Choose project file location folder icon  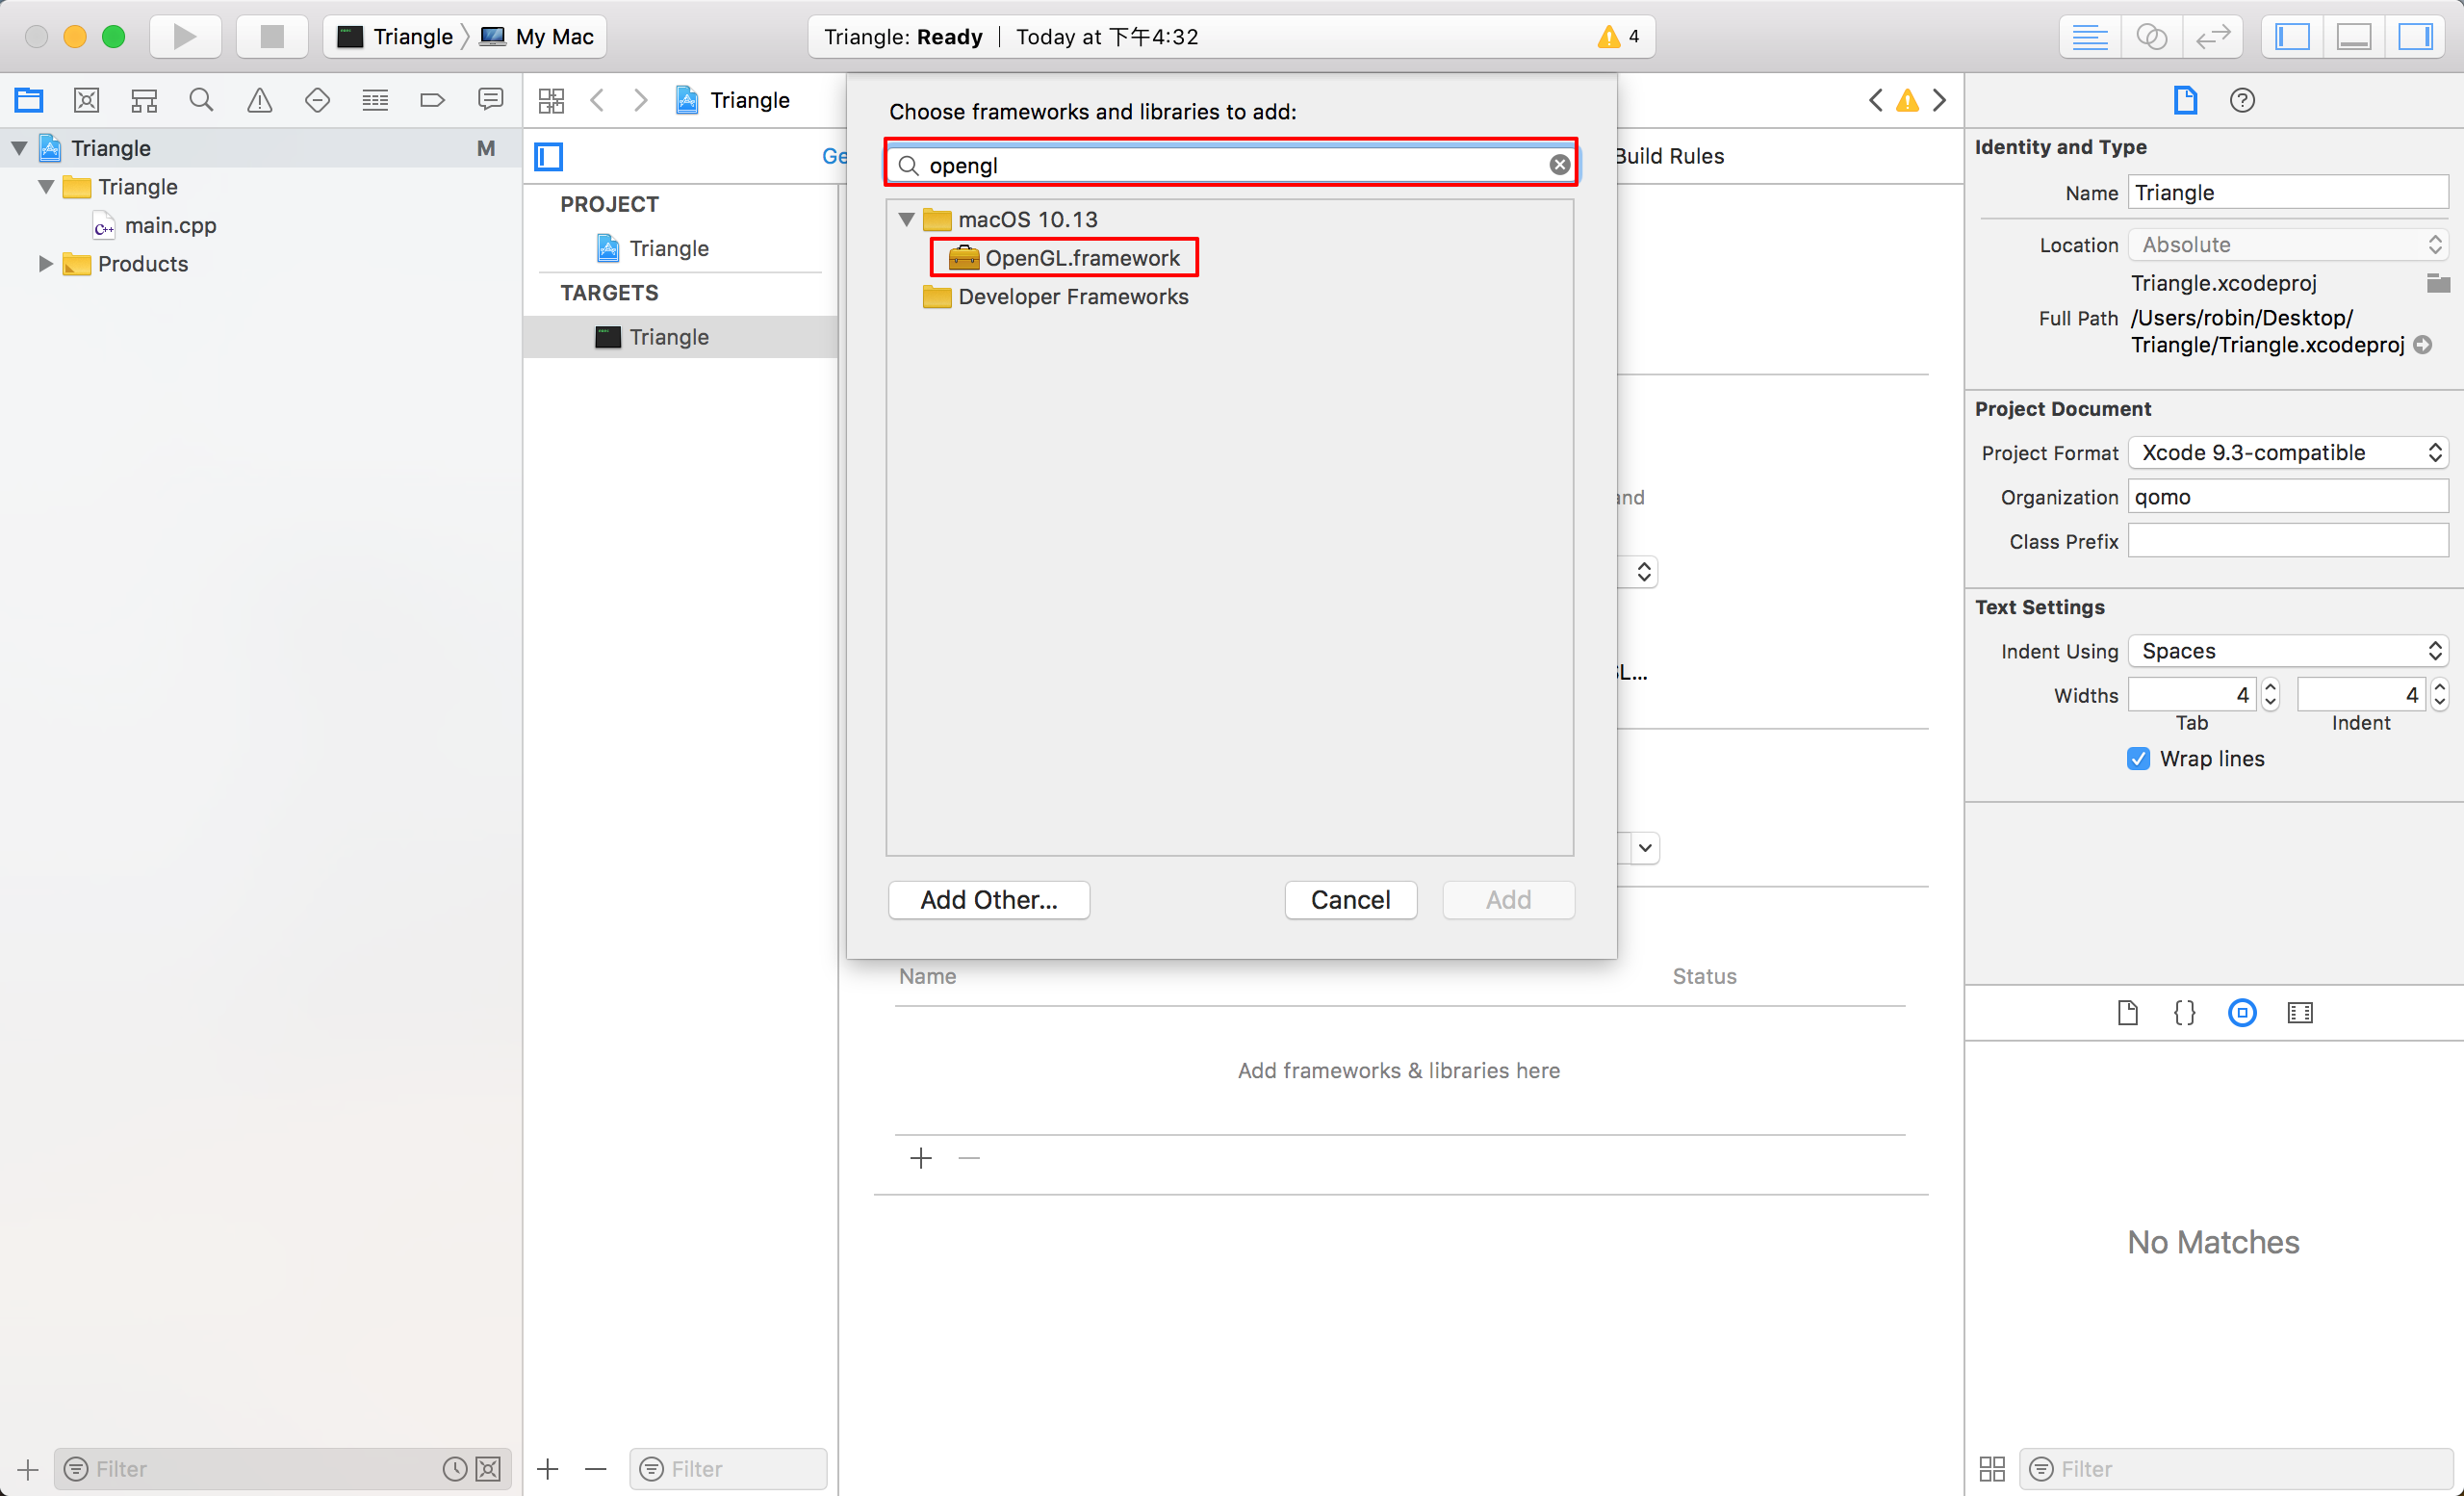(2438, 283)
